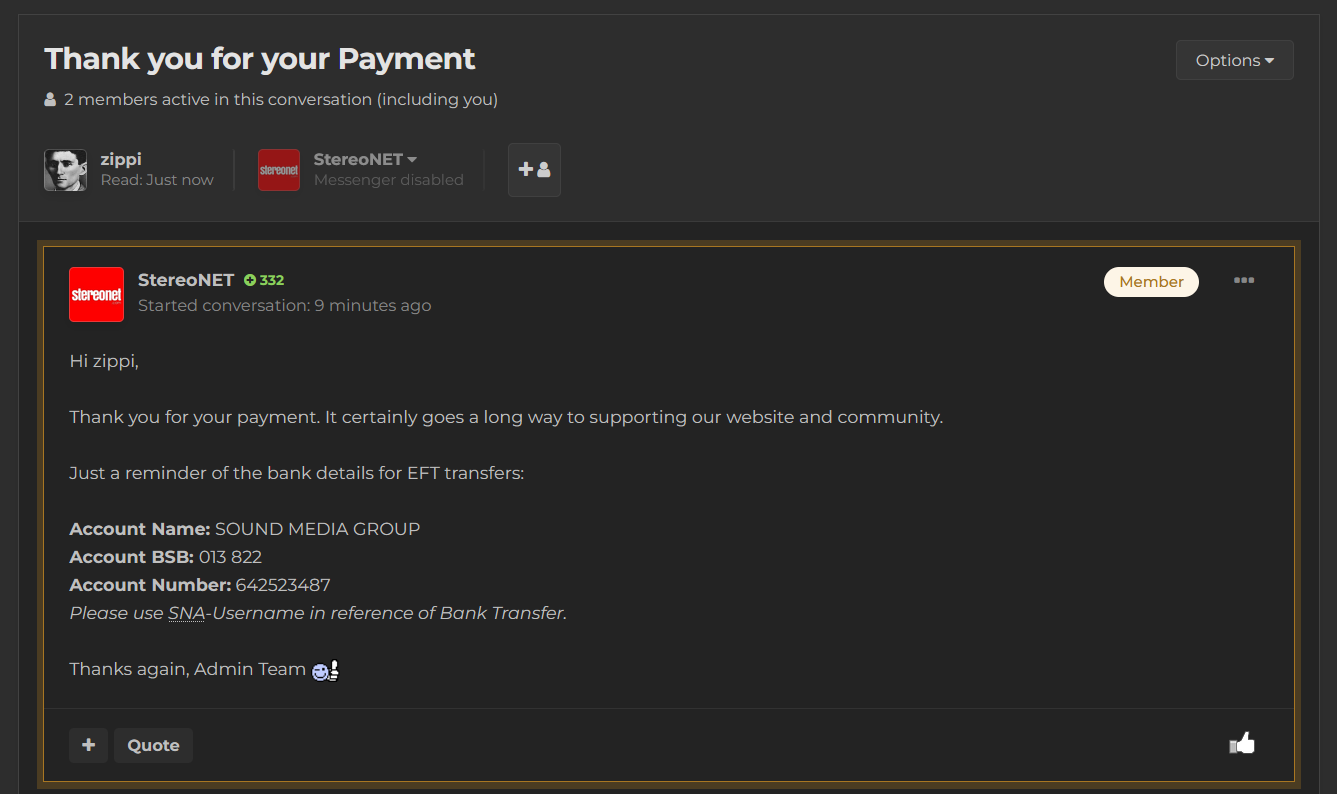
Task: Add a member to the conversation
Action: tap(534, 170)
